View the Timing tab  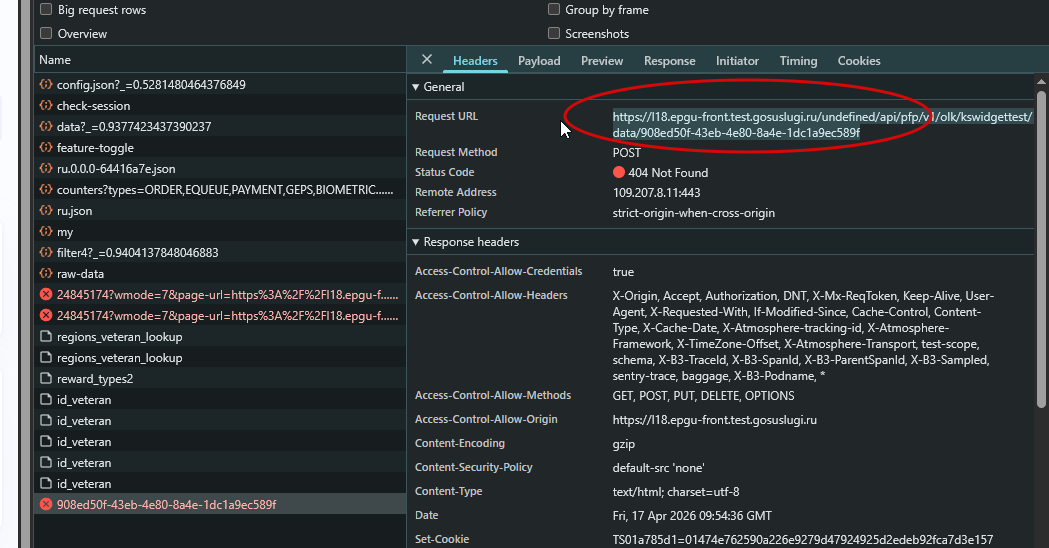click(798, 61)
